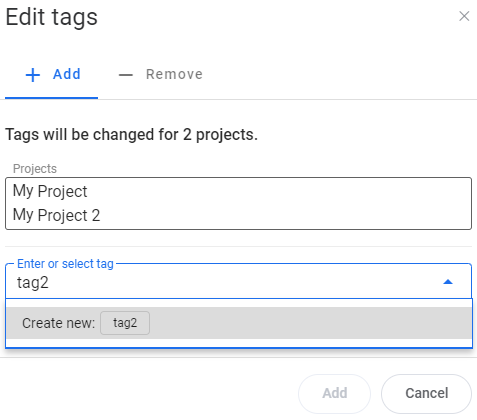This screenshot has width=477, height=420.
Task: Select the Create new tag2 option
Action: pyautogui.click(x=239, y=323)
